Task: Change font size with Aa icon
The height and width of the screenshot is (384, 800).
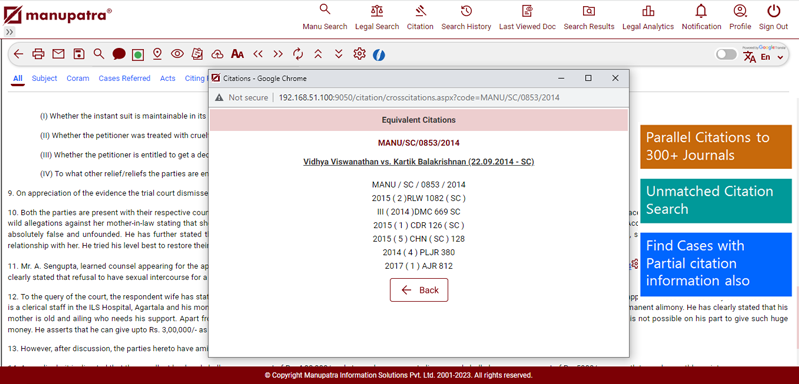Action: click(x=237, y=54)
